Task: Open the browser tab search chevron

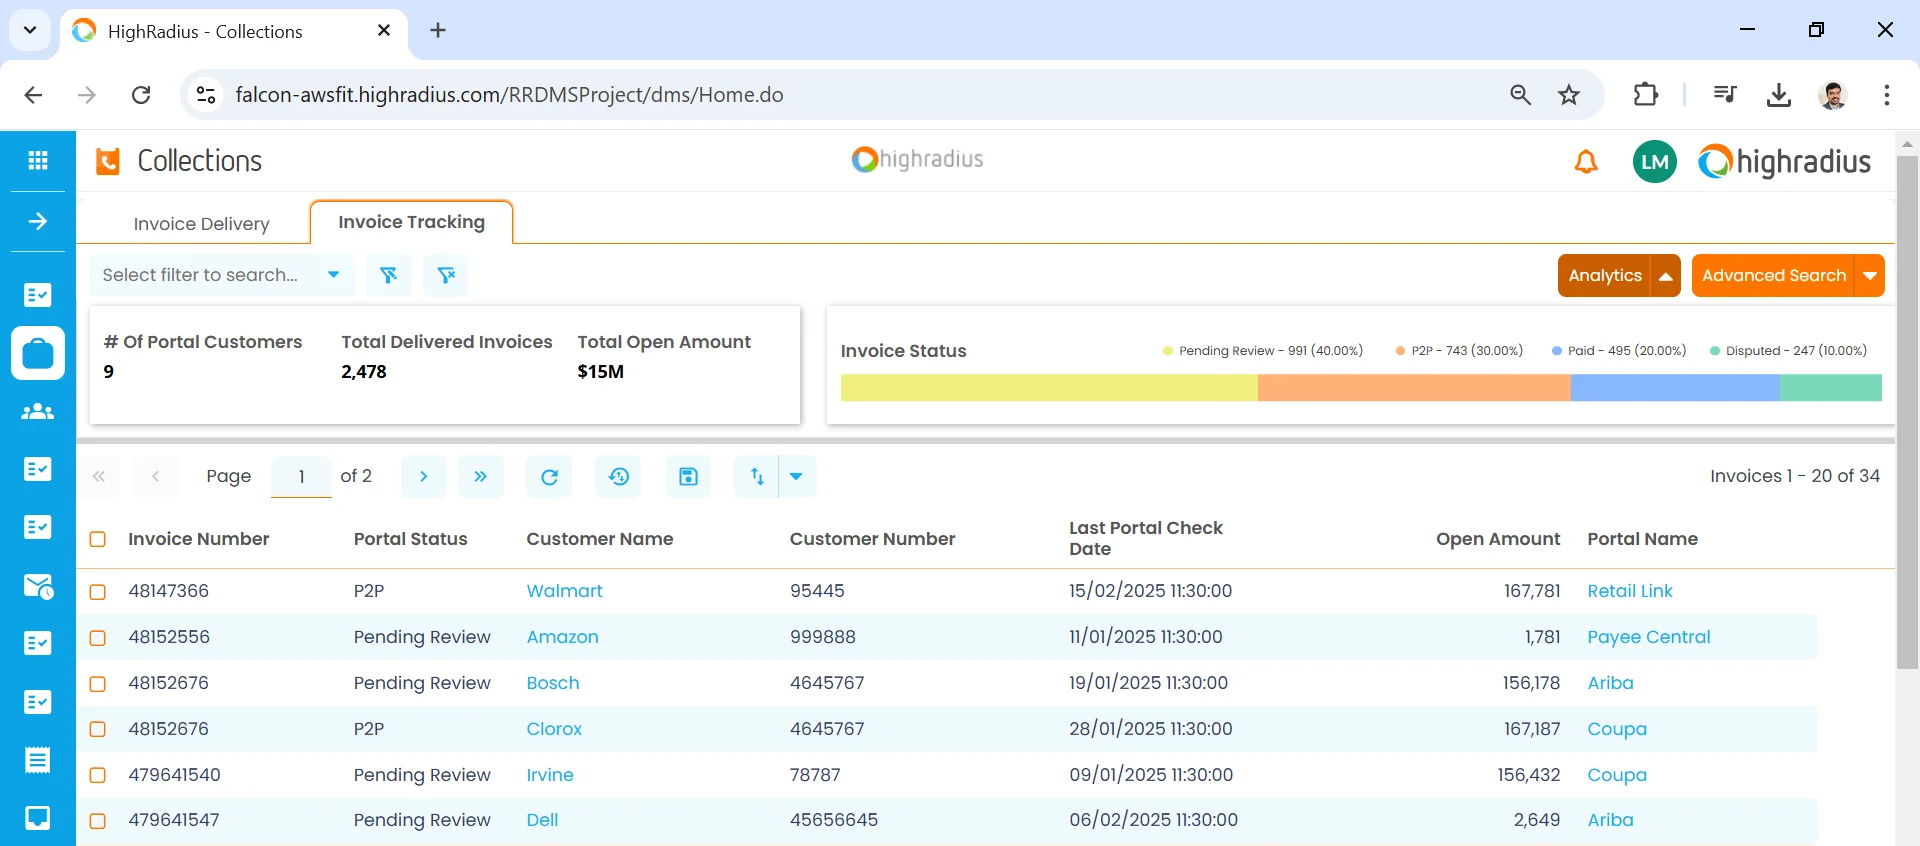Action: click(x=30, y=30)
